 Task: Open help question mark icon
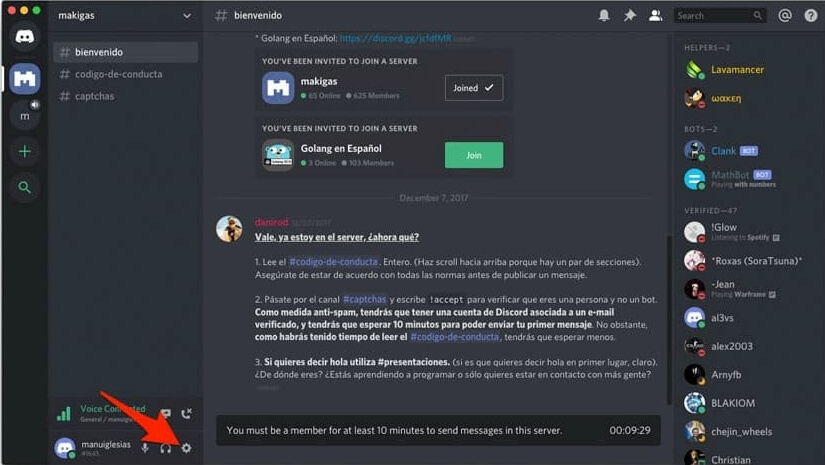811,16
